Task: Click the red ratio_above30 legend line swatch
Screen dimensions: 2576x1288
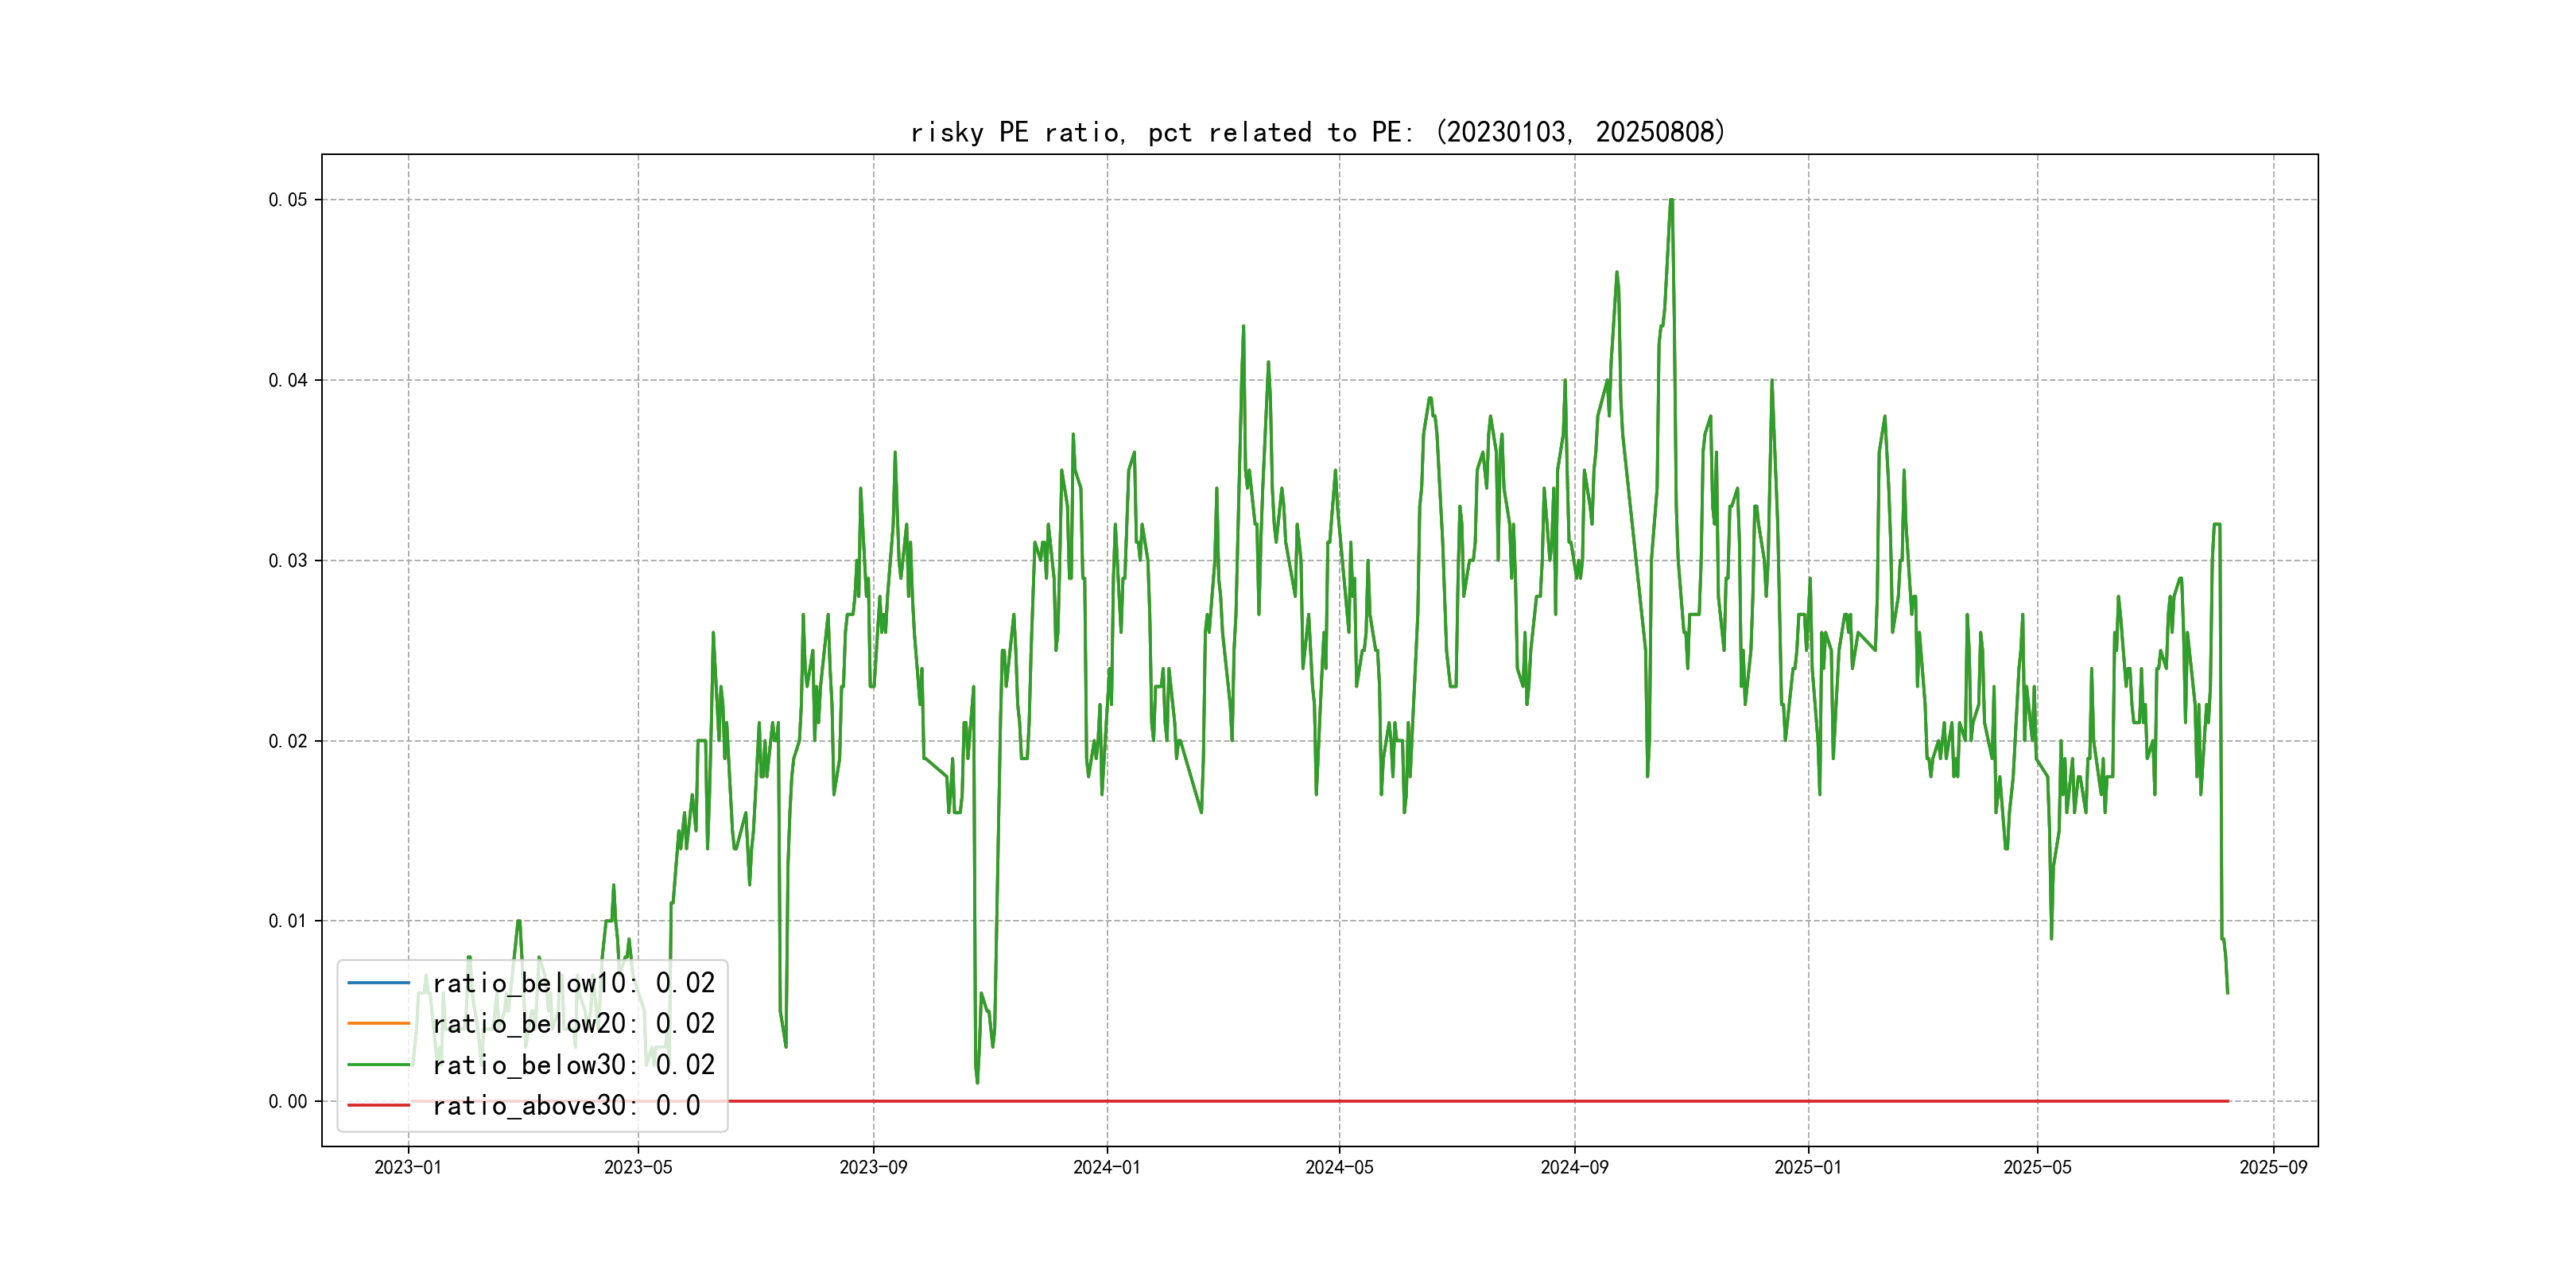Action: tap(378, 1105)
